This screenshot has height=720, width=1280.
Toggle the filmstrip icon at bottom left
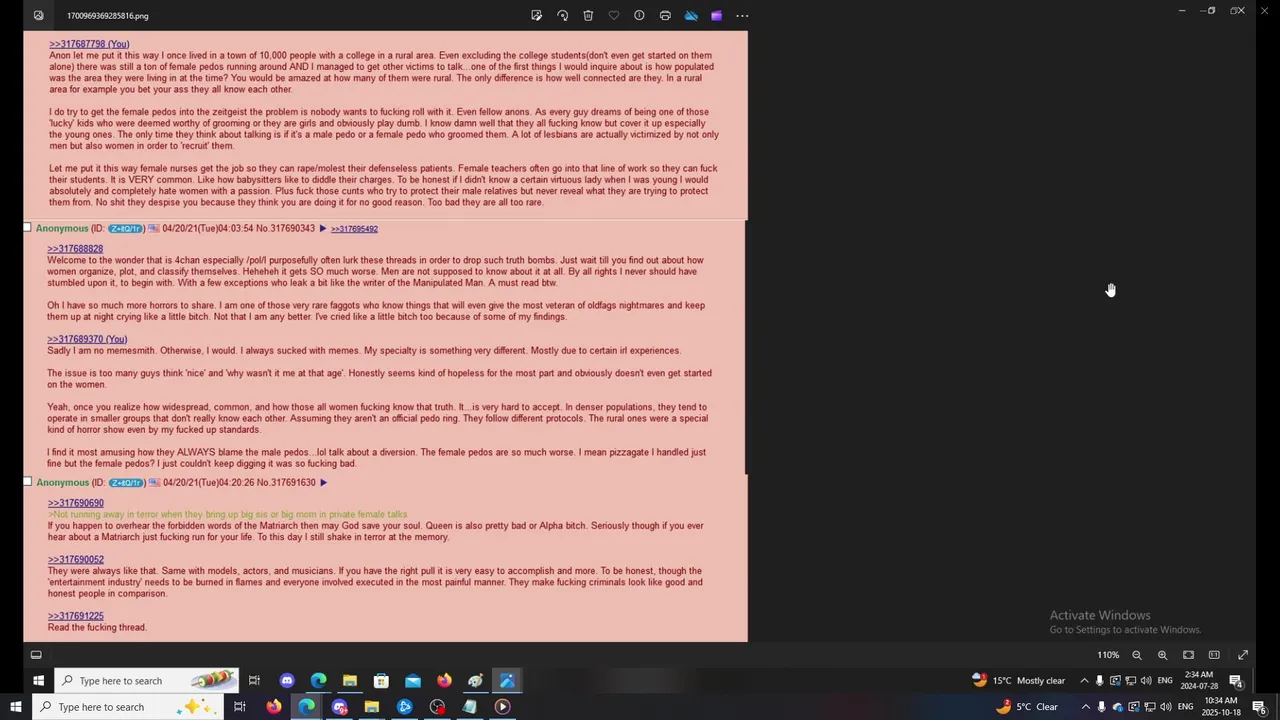[x=36, y=655]
